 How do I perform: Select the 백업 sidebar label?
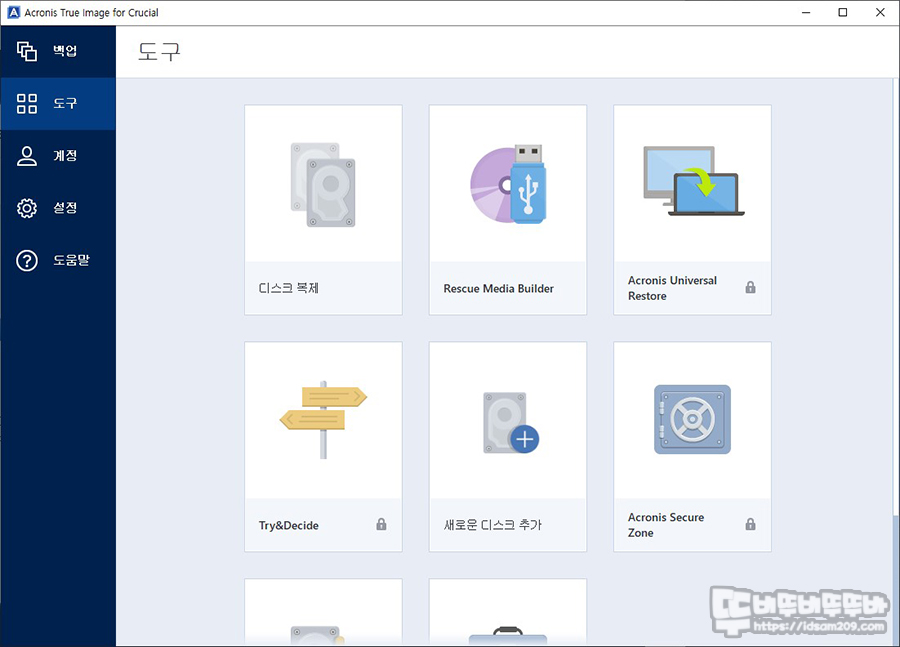pos(65,51)
